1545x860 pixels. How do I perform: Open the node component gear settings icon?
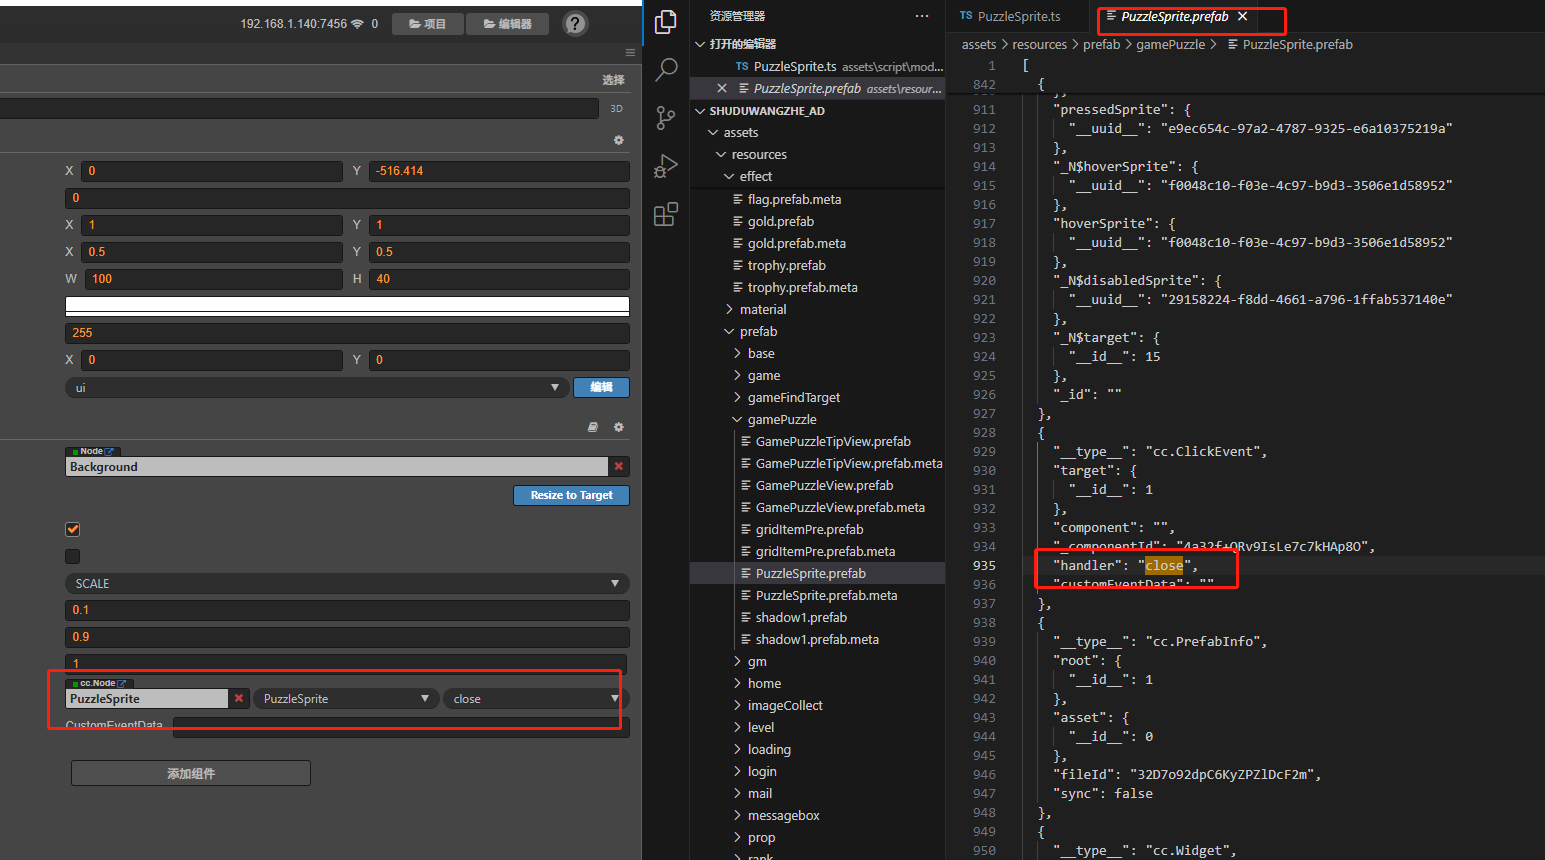click(x=619, y=140)
